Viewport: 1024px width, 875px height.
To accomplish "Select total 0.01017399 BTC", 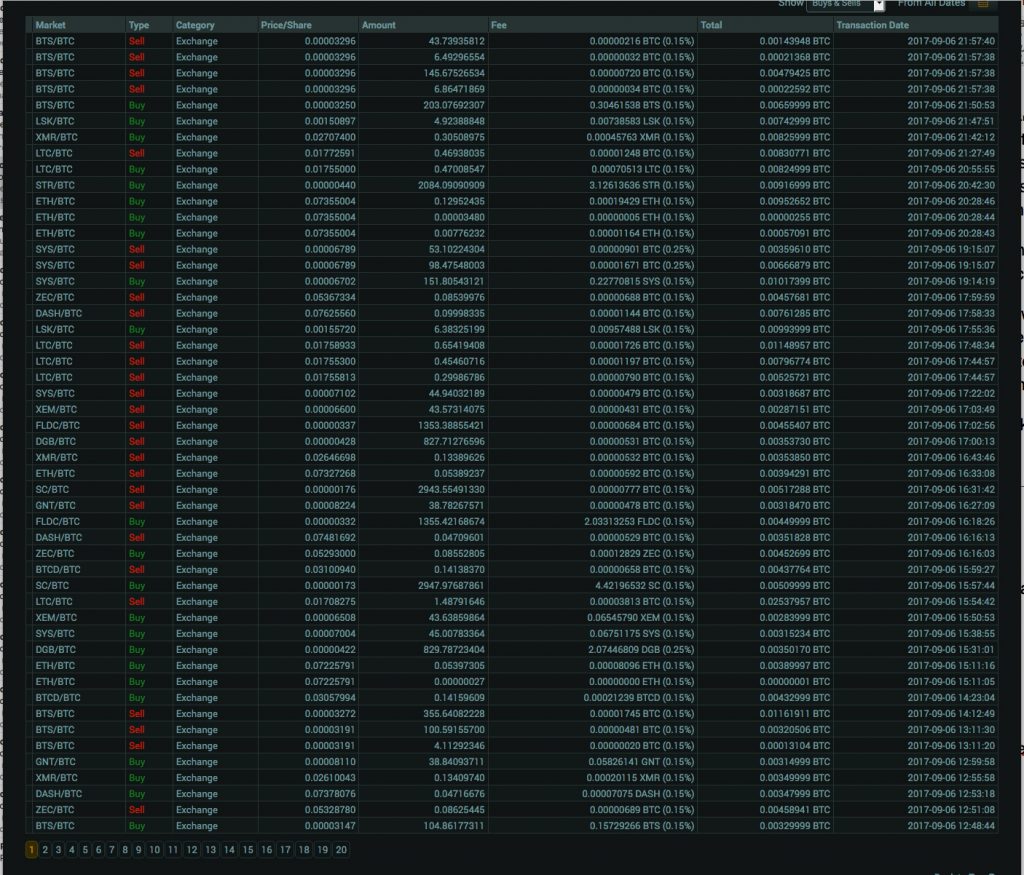I will click(795, 281).
